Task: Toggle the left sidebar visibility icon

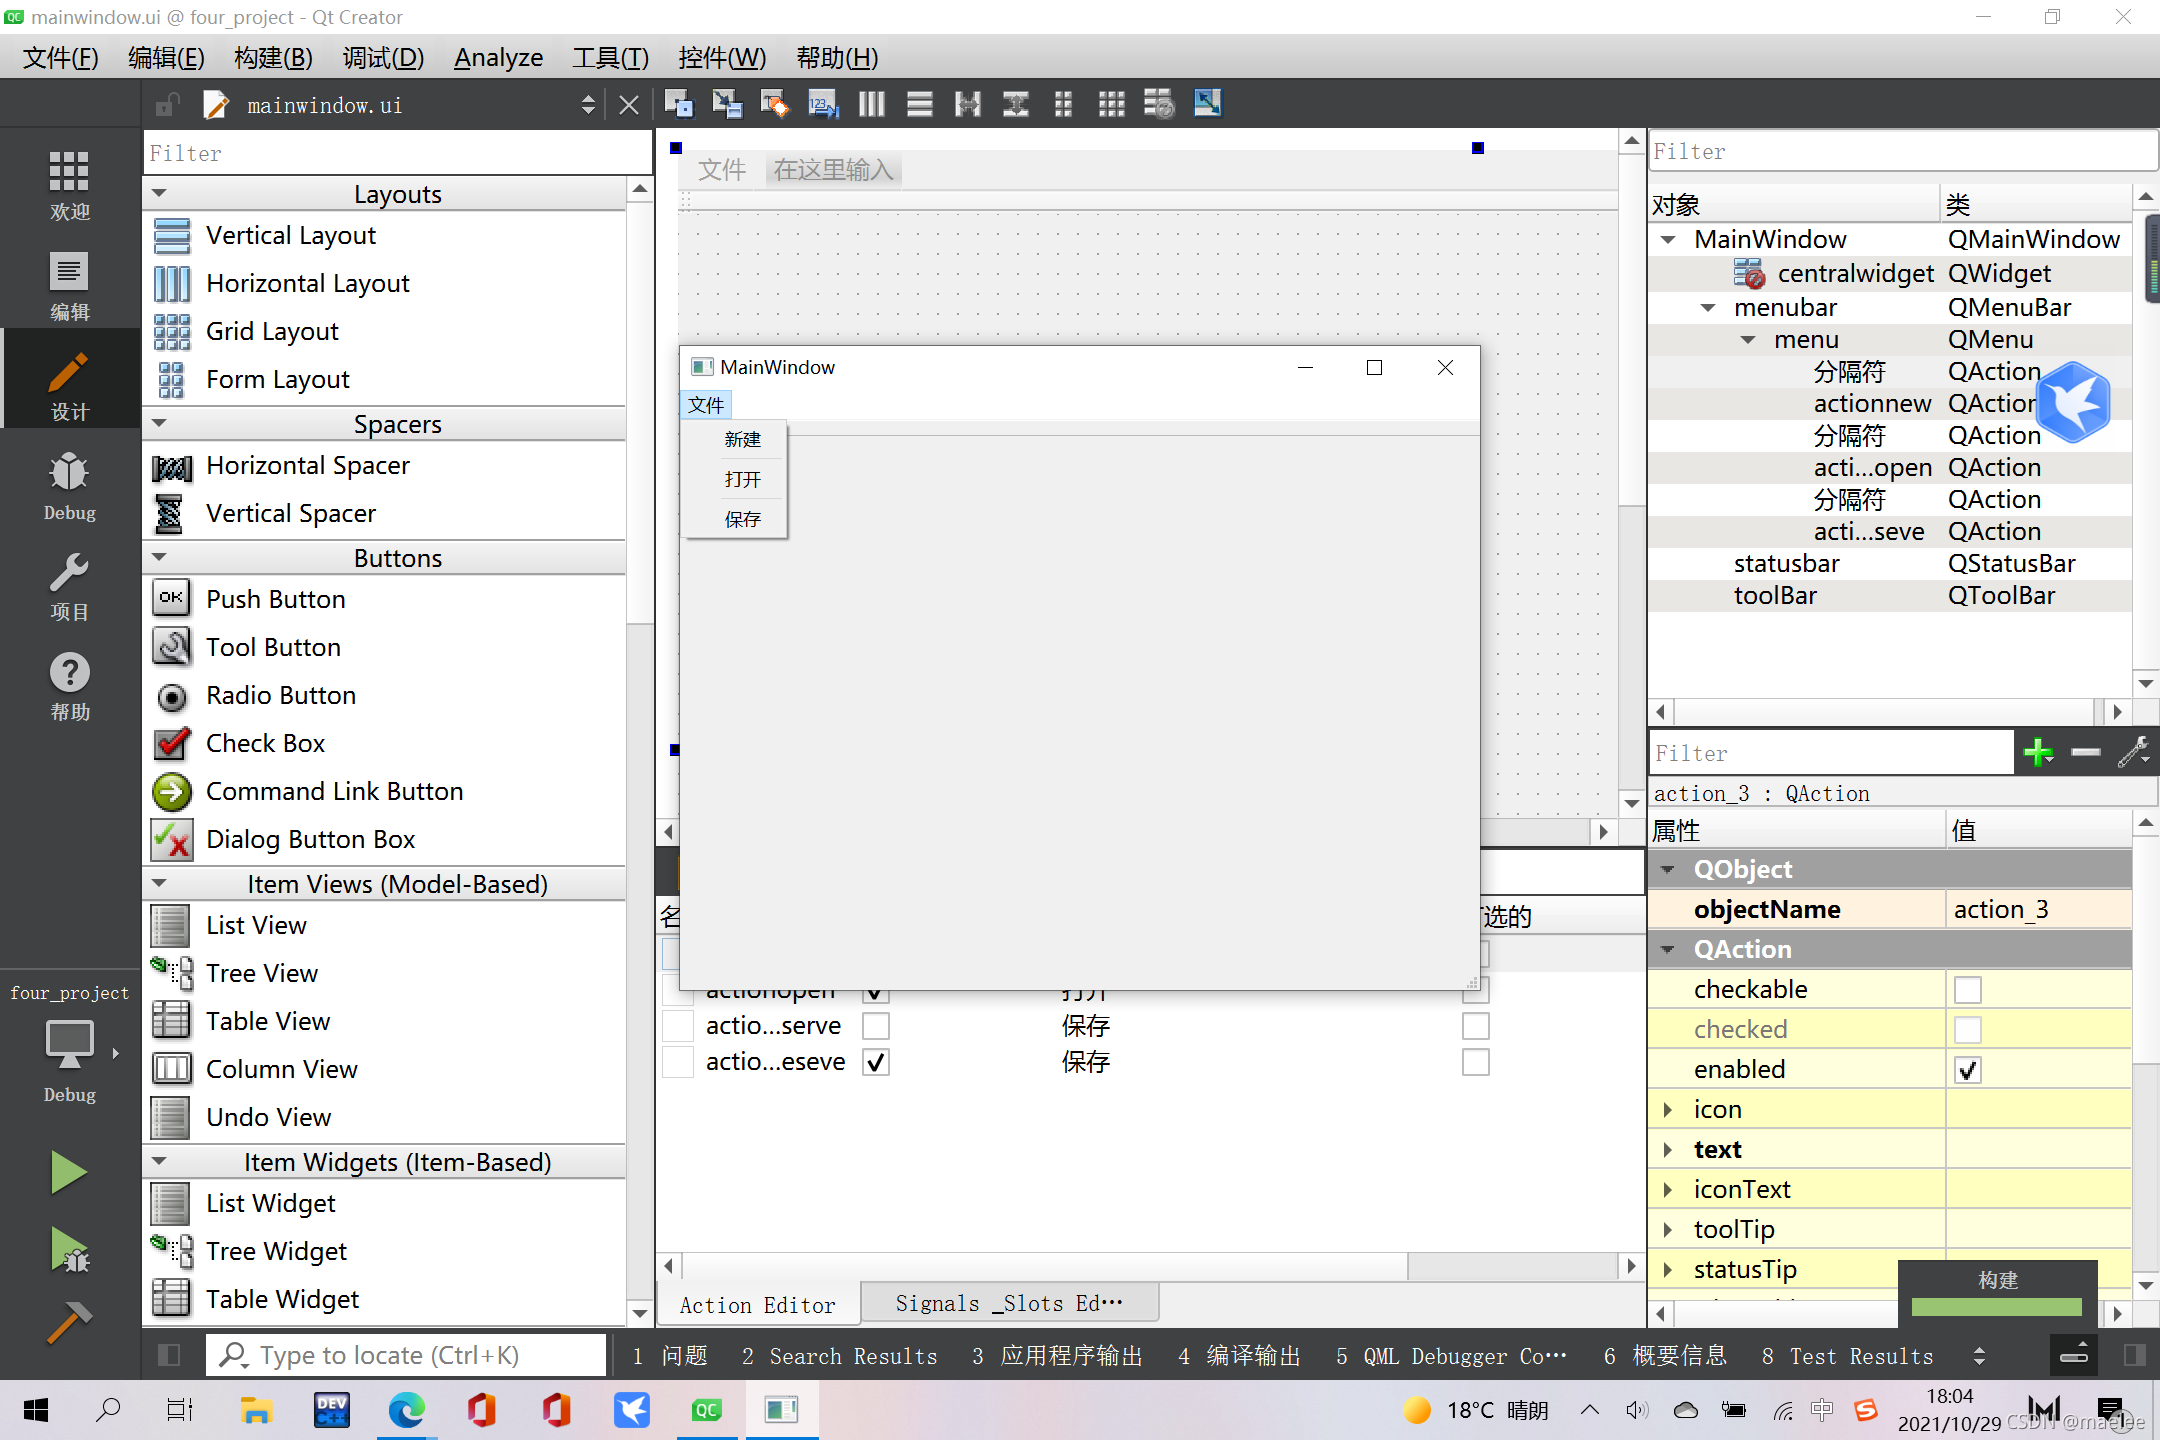Action: click(x=169, y=1355)
